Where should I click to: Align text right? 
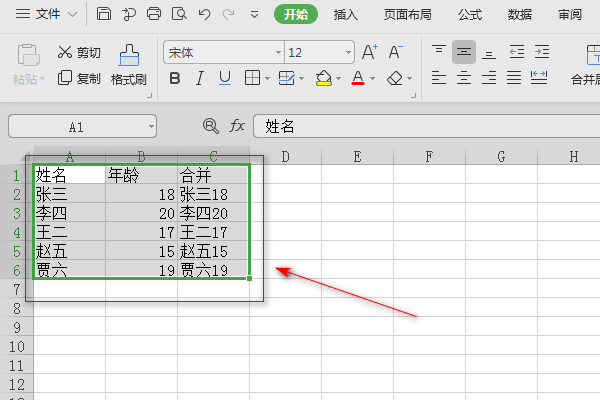click(x=489, y=78)
